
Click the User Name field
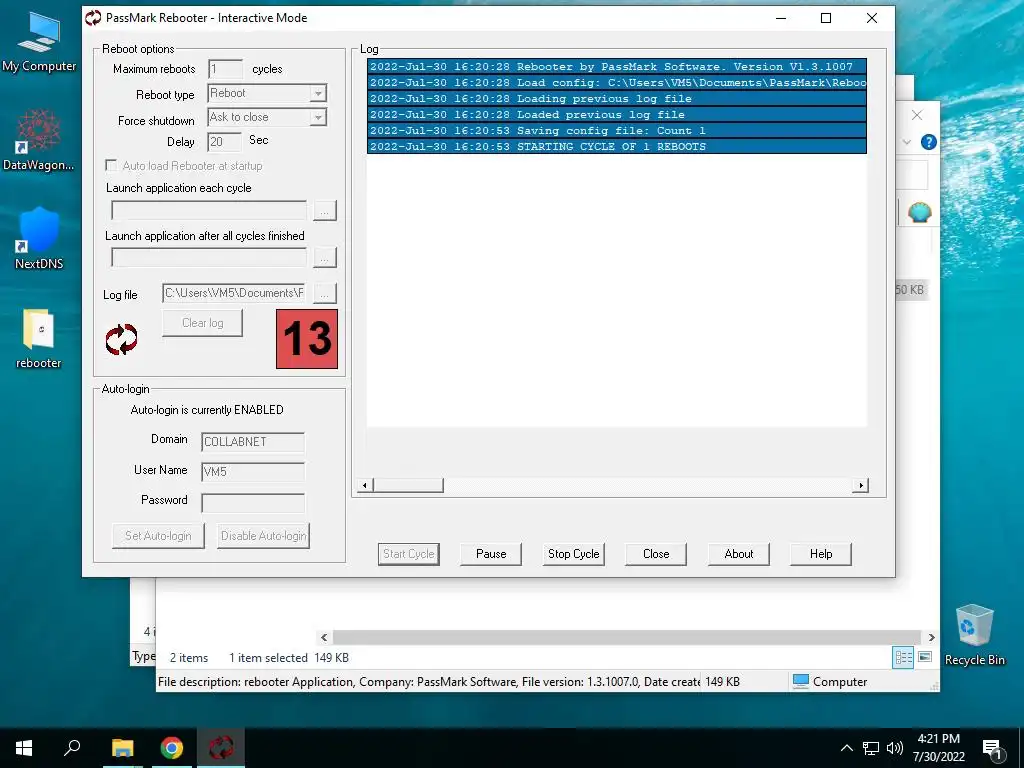253,472
